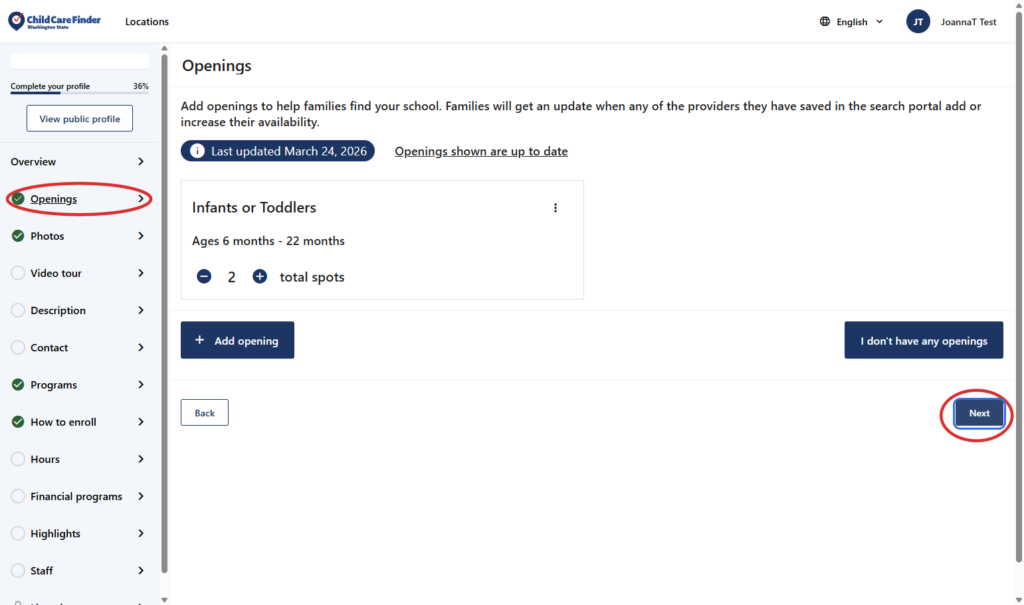
Task: Click Openings shown are up to date link
Action: (x=481, y=152)
